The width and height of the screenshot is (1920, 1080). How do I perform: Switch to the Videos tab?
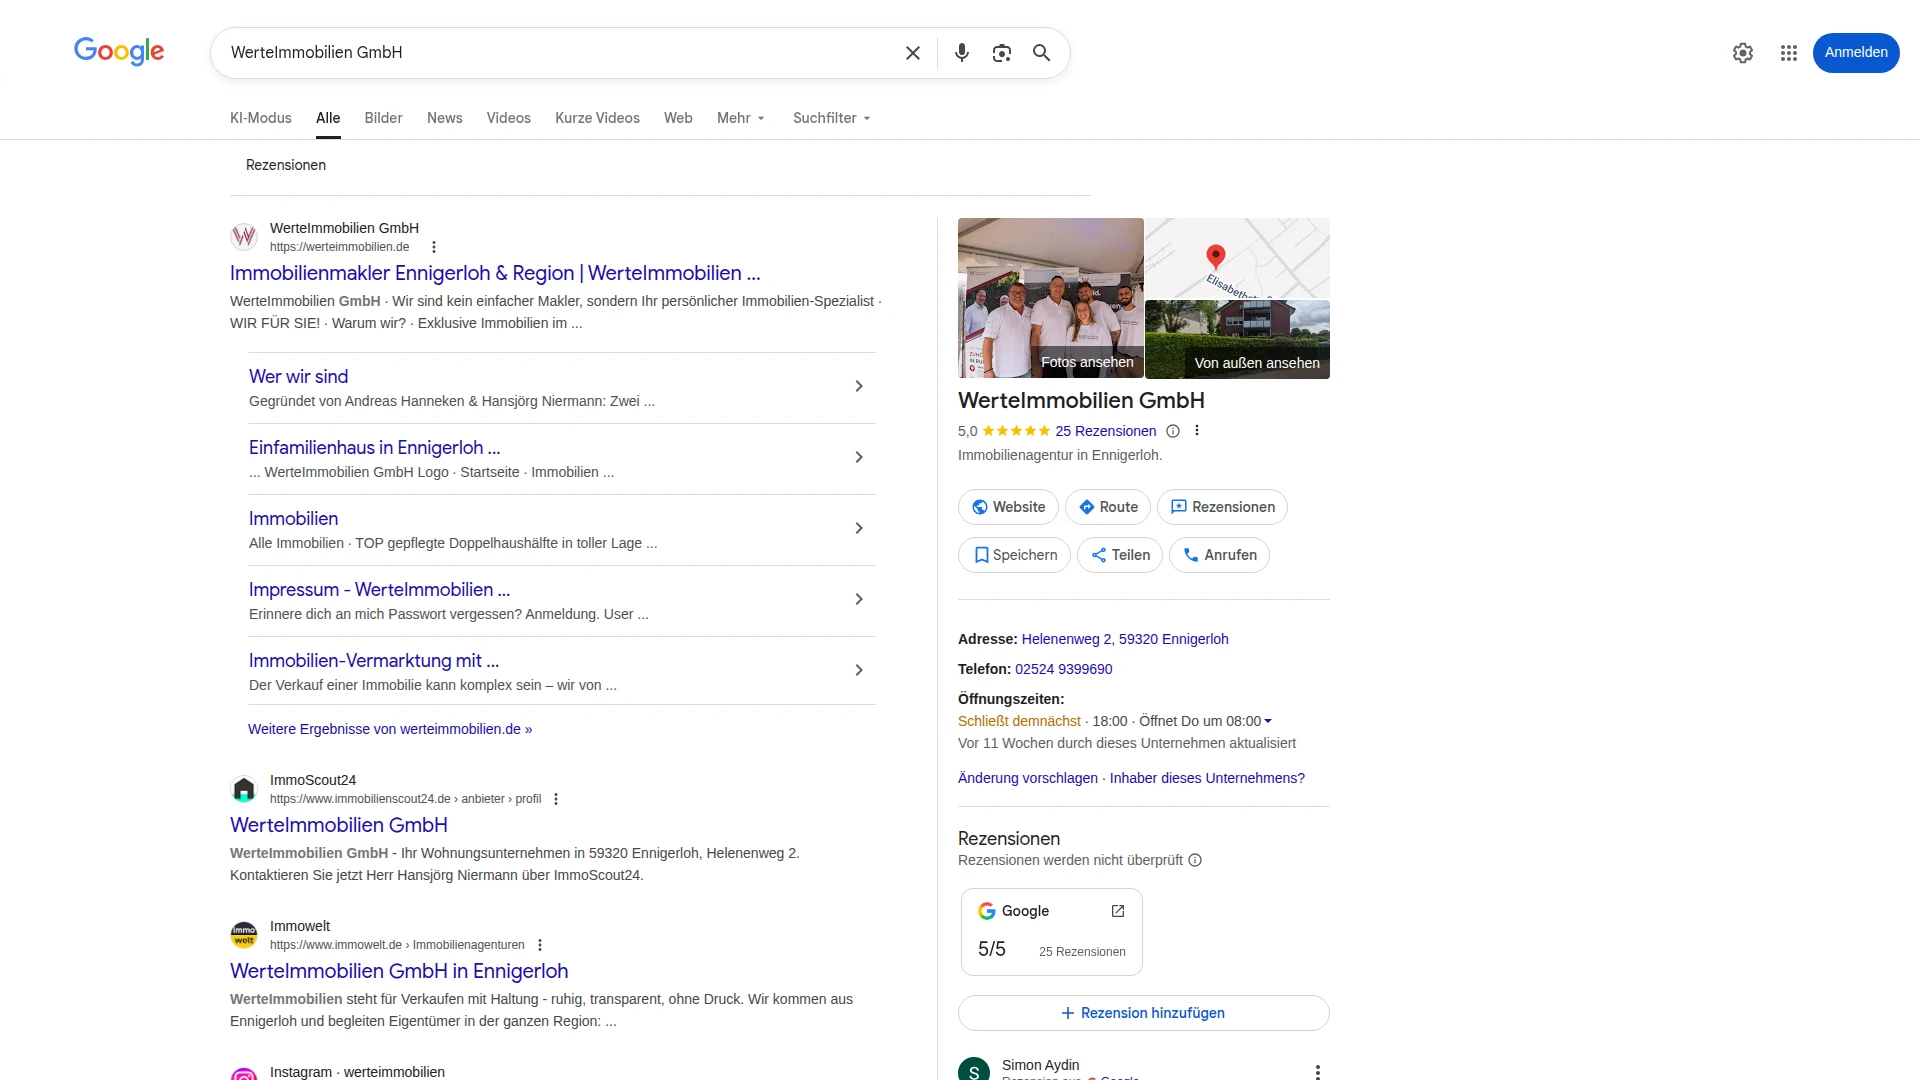pyautogui.click(x=508, y=118)
